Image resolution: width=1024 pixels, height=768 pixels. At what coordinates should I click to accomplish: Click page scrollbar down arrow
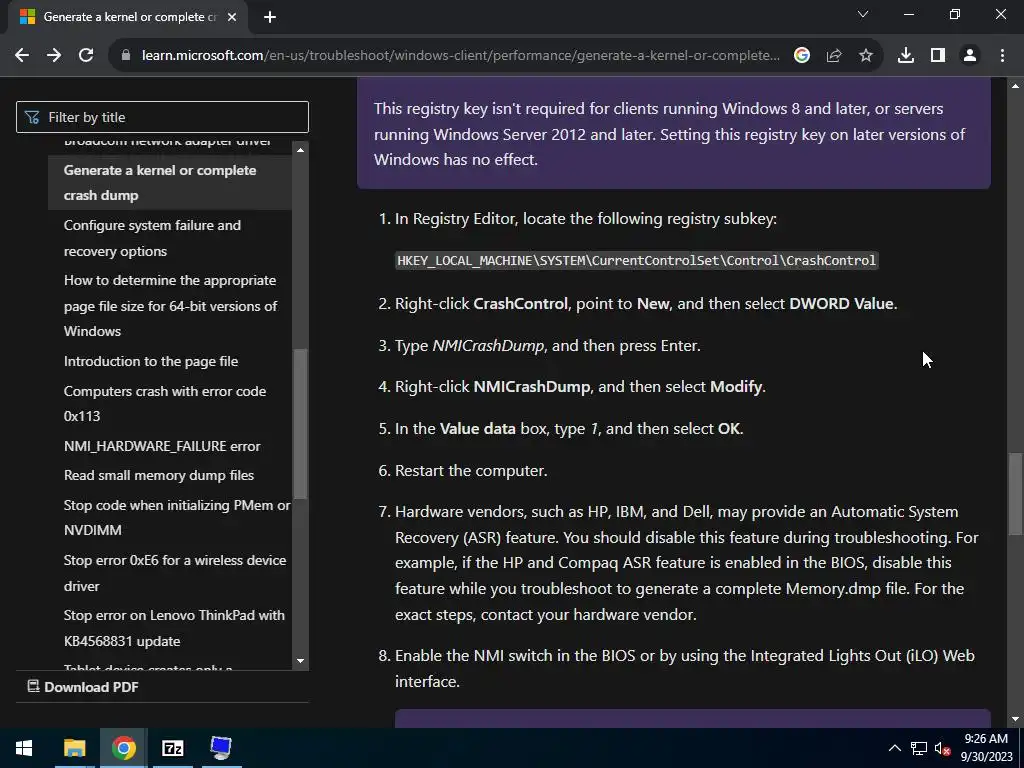[1015, 720]
